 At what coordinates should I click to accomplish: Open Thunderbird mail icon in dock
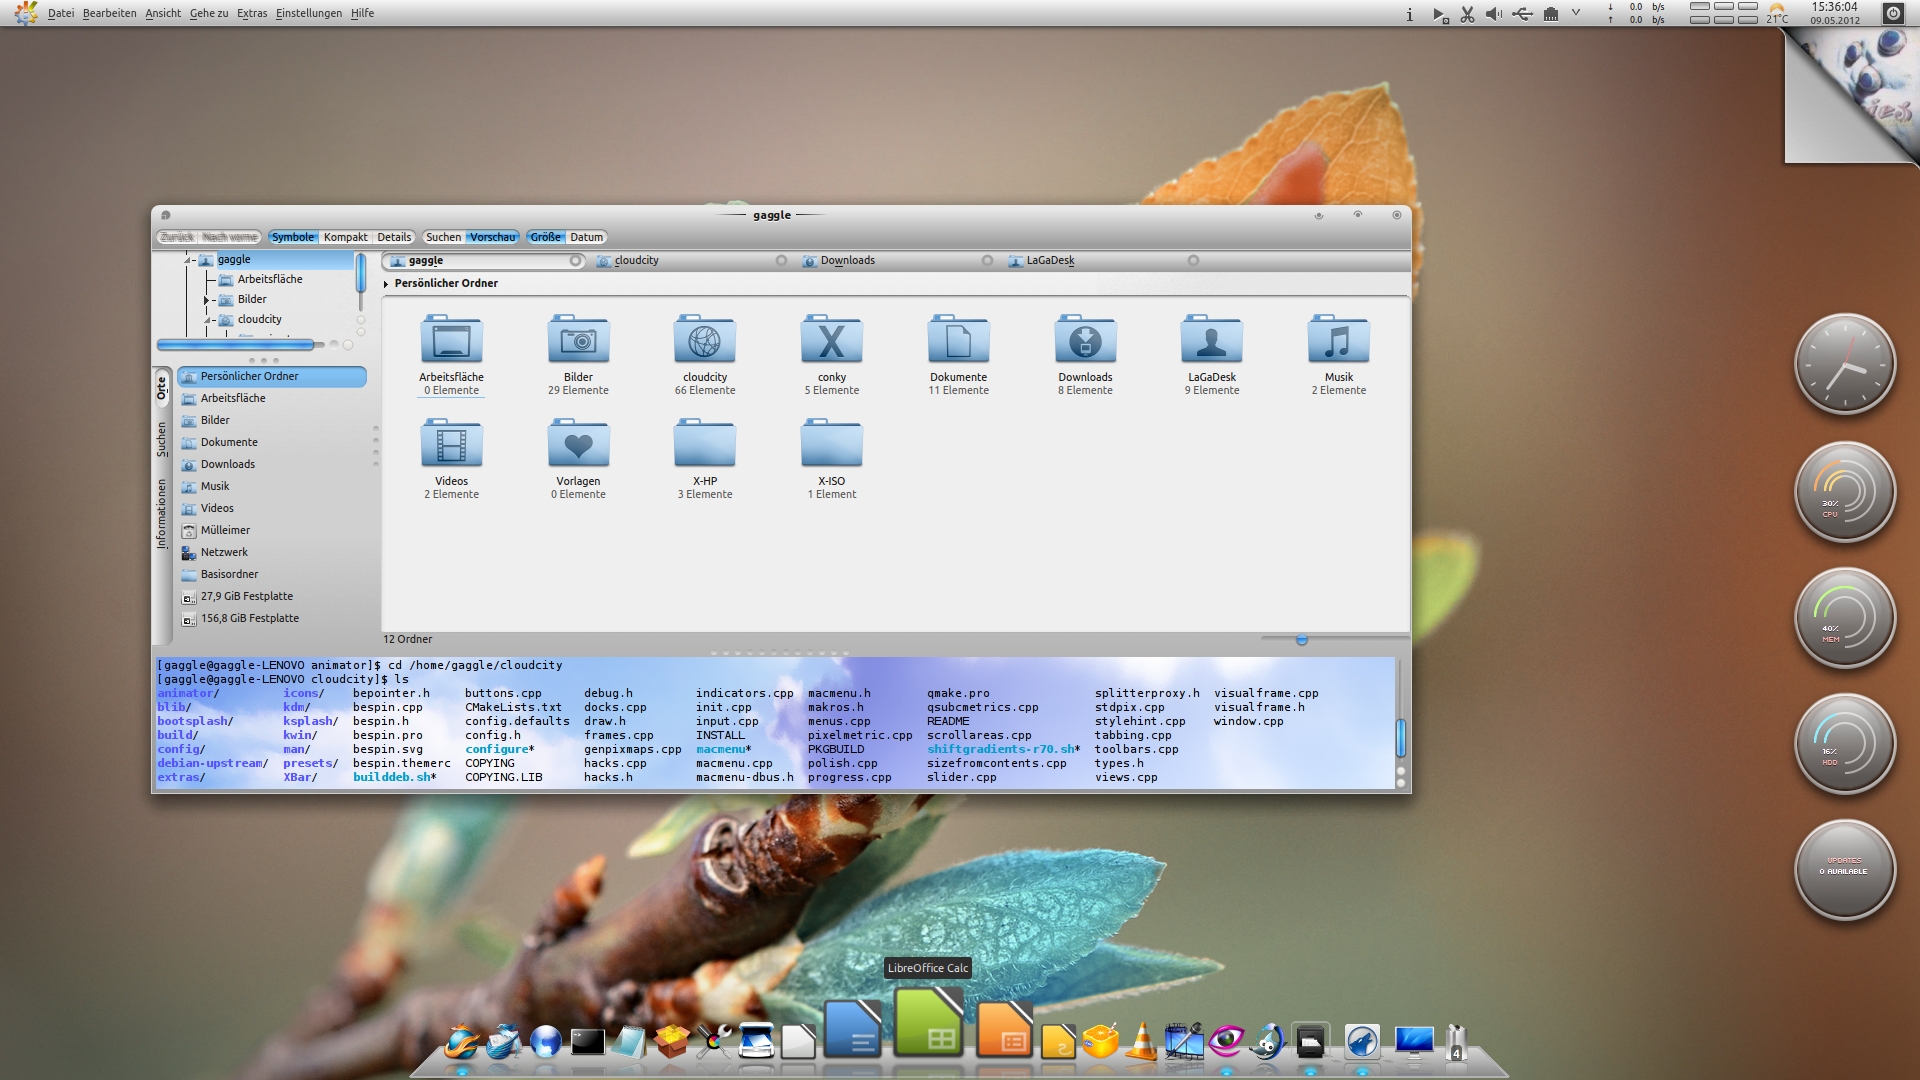[504, 1042]
